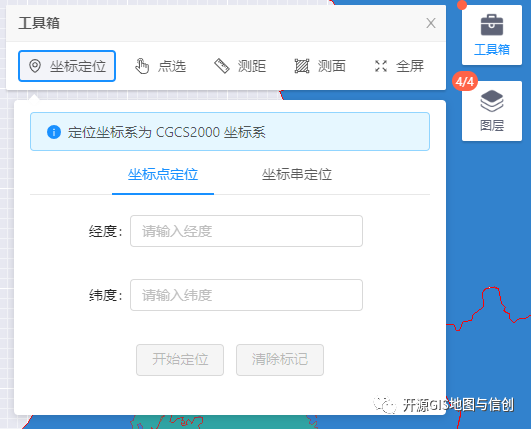Select the 坐标定位 coordinate location tool
This screenshot has height=429, width=531.
click(x=67, y=66)
